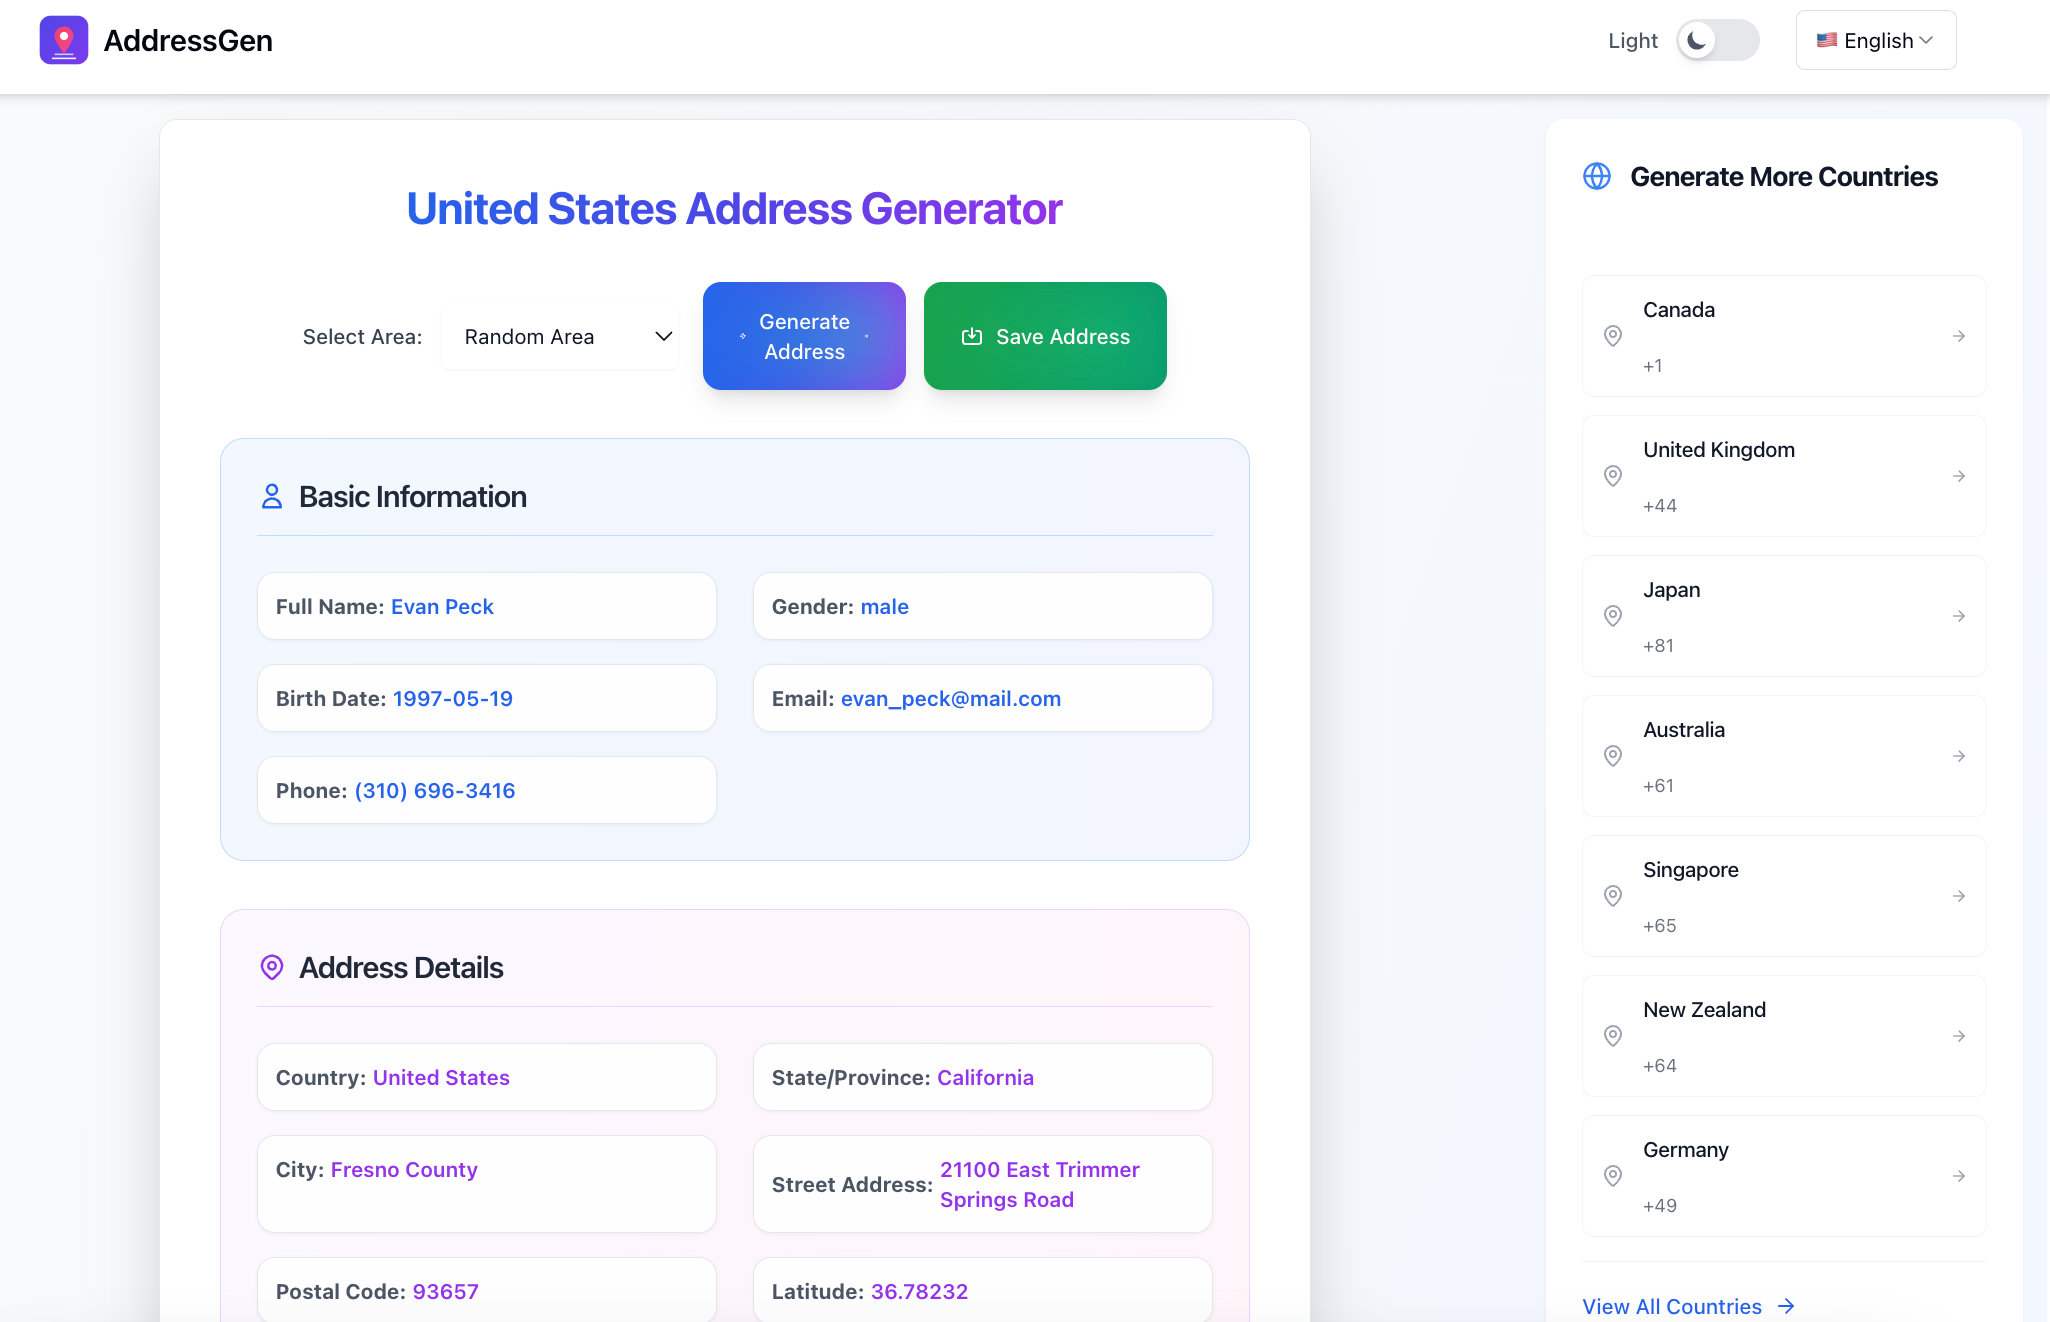Image resolution: width=2050 pixels, height=1322 pixels.
Task: Open the Singapore country card
Action: [x=1784, y=896]
